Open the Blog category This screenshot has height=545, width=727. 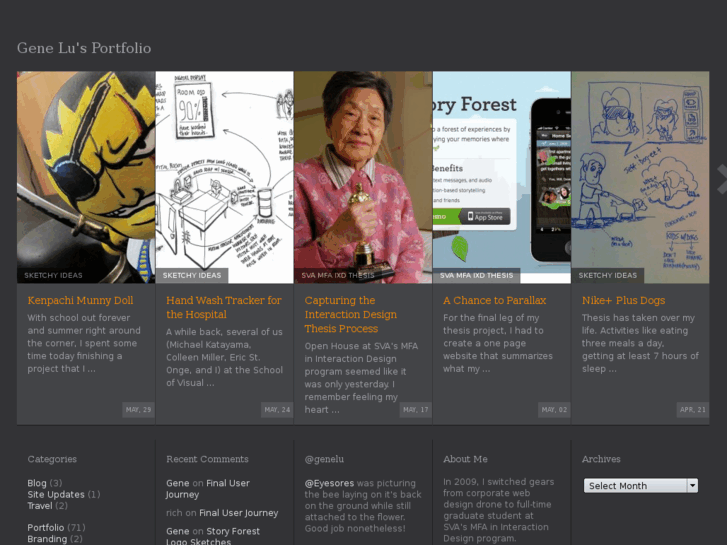pyautogui.click(x=37, y=483)
